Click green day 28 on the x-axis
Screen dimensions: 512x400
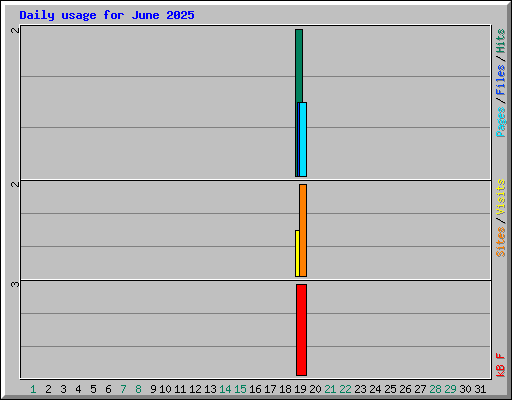point(435,389)
